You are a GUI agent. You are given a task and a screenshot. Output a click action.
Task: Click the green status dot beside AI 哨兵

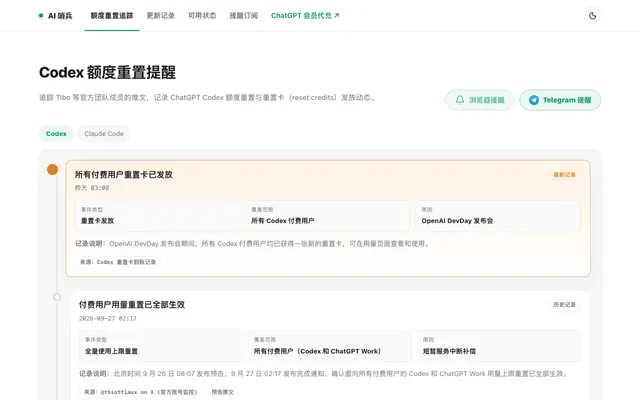(x=41, y=16)
